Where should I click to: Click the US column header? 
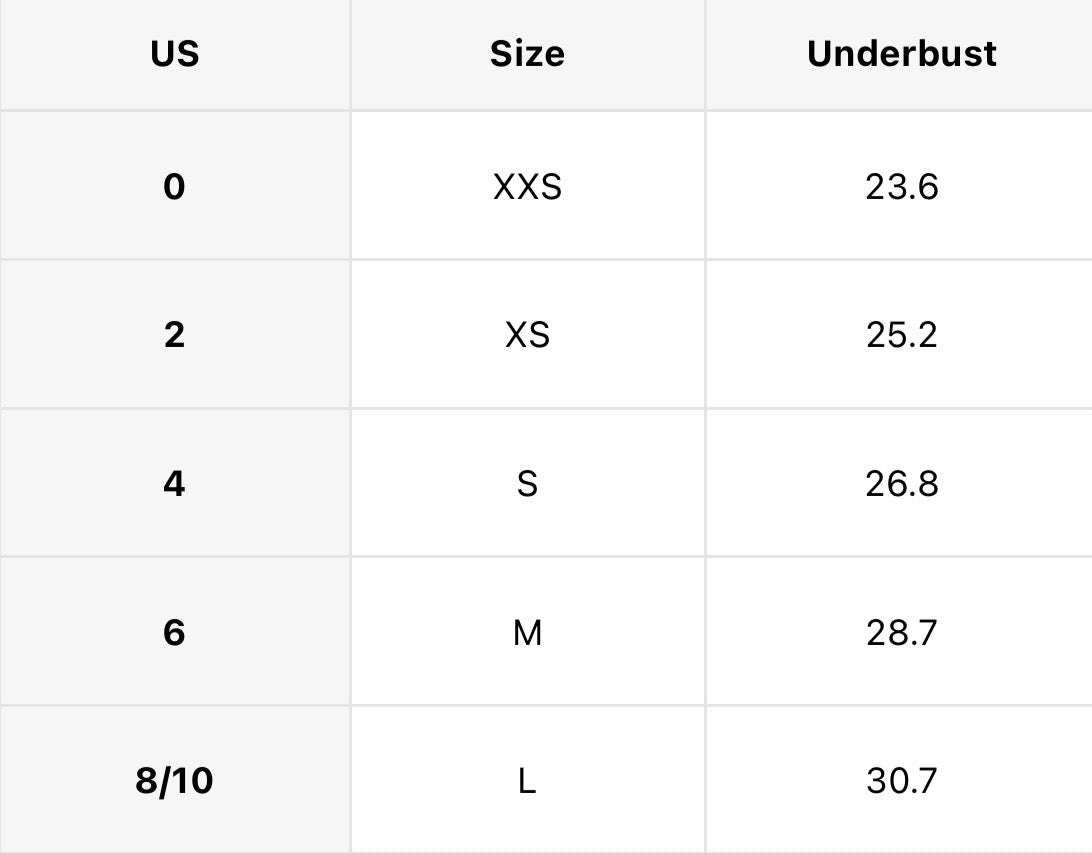[175, 54]
